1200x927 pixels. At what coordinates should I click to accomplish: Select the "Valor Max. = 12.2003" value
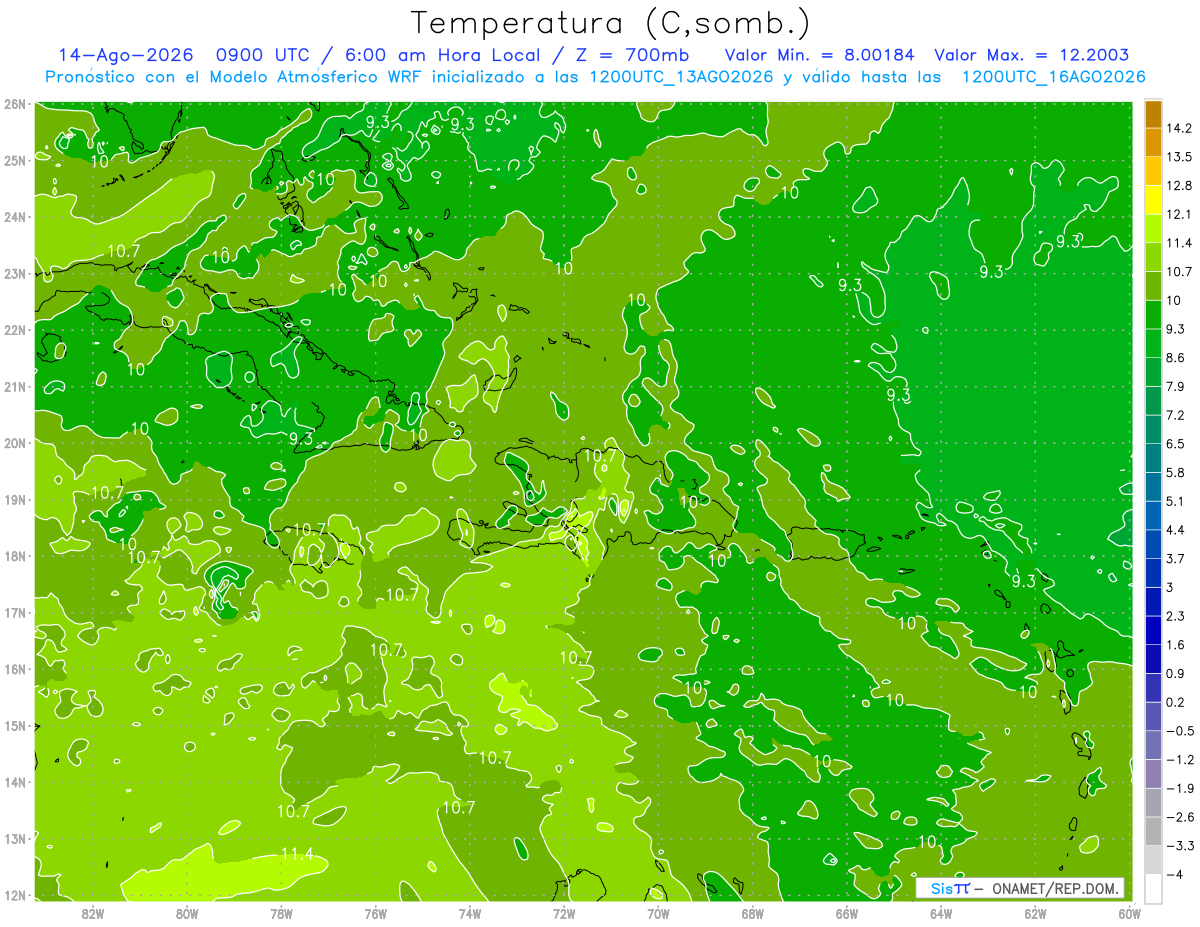[x=1032, y=55]
